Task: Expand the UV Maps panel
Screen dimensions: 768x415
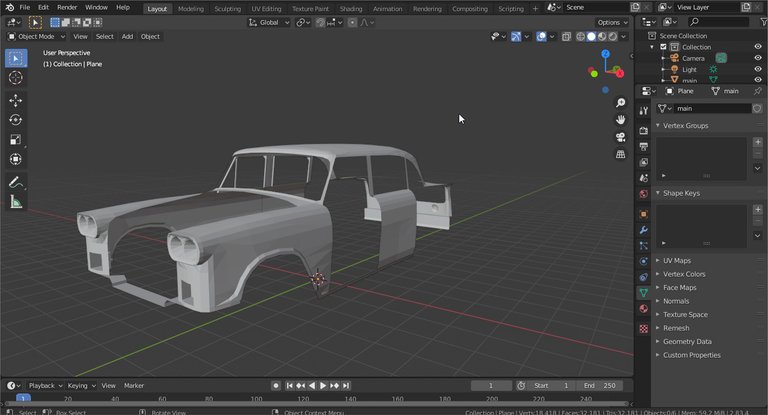Action: click(x=677, y=261)
